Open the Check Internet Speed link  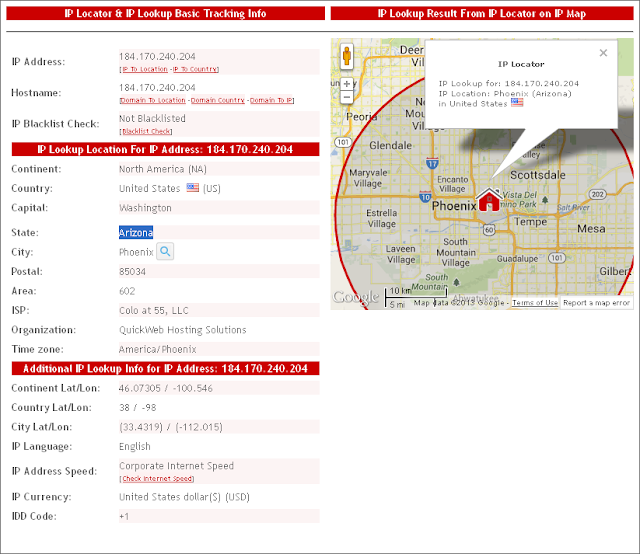point(157,478)
